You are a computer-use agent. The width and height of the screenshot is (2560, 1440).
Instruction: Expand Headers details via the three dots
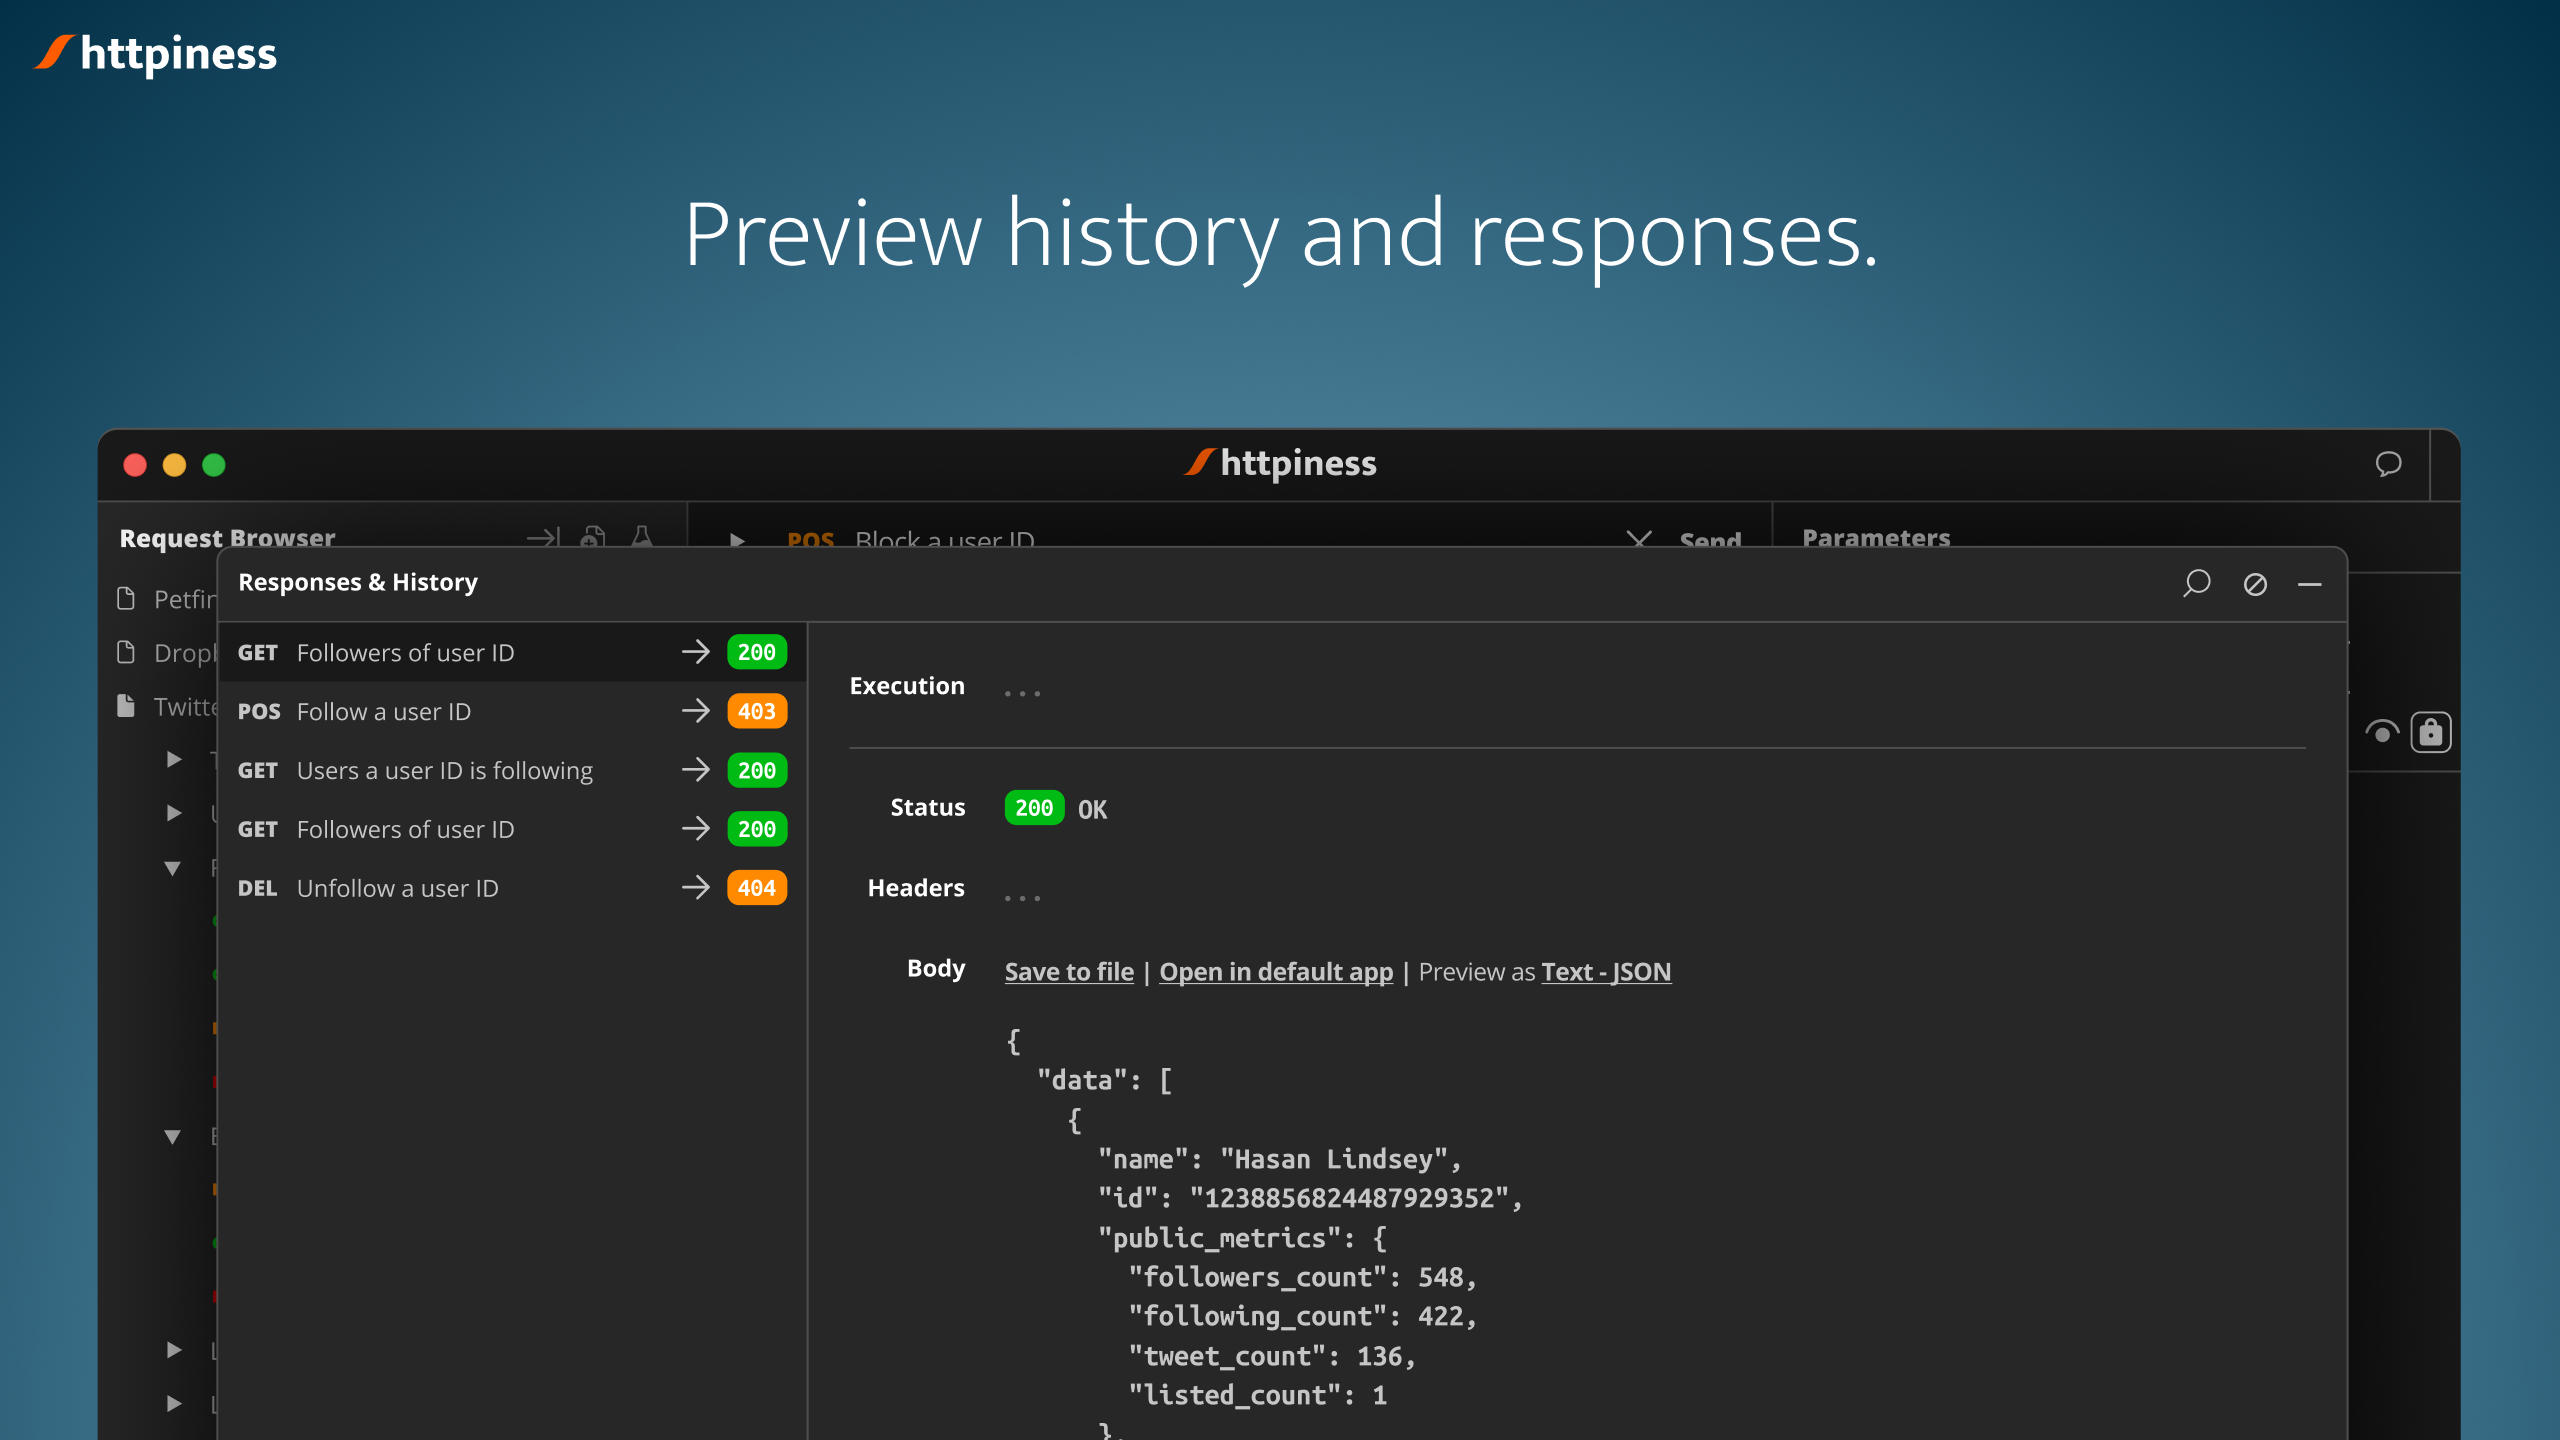point(1022,898)
